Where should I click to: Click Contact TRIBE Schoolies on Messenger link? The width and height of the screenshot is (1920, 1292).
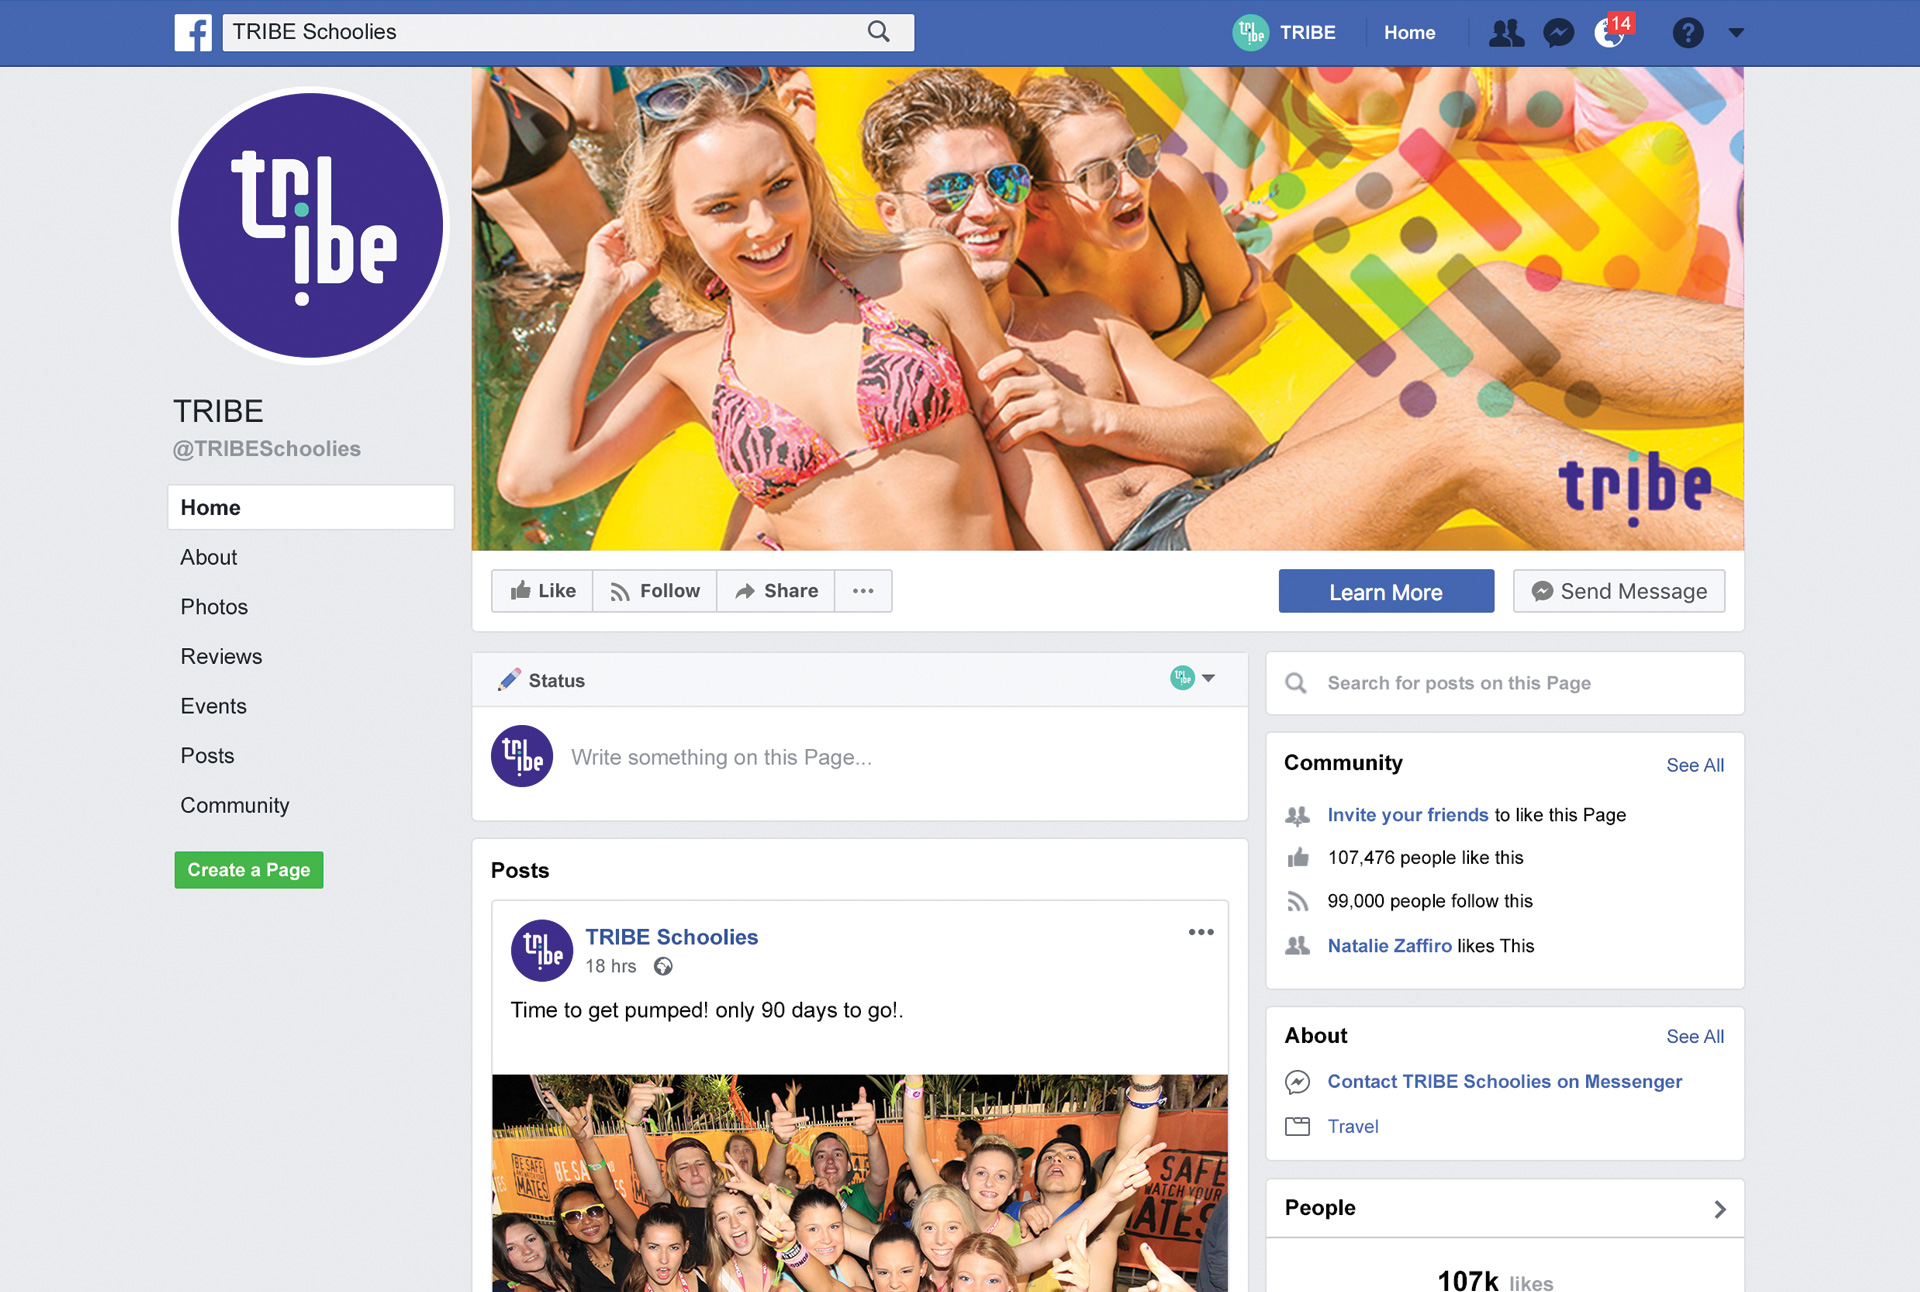(x=1505, y=1081)
